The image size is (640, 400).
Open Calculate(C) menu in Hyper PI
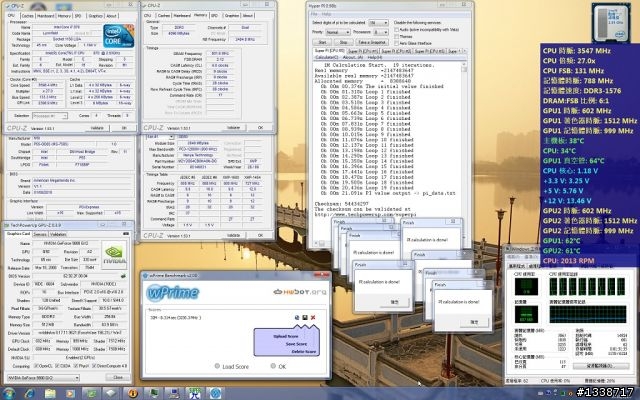coord(327,58)
